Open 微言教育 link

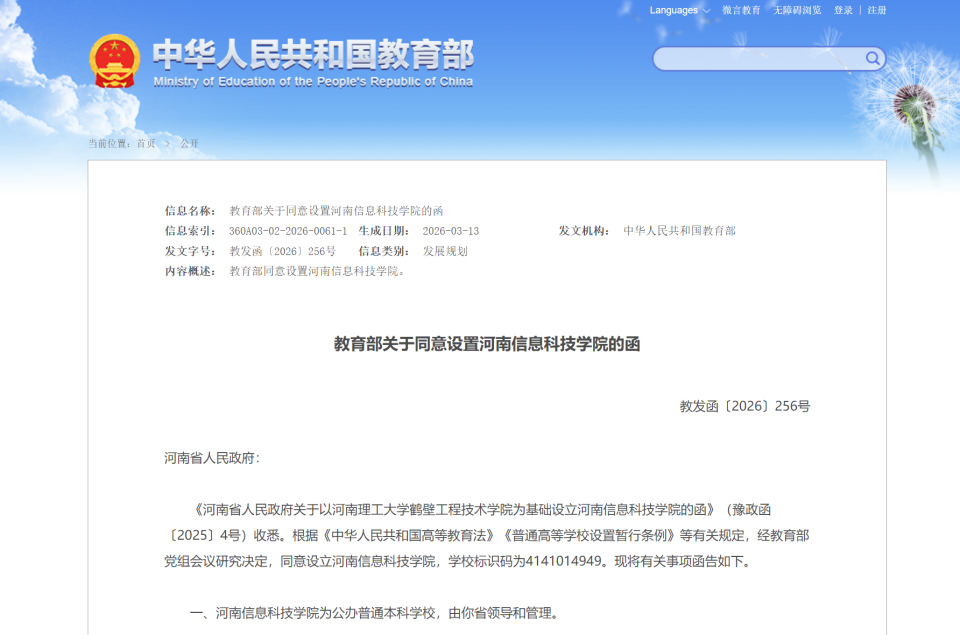[741, 10]
